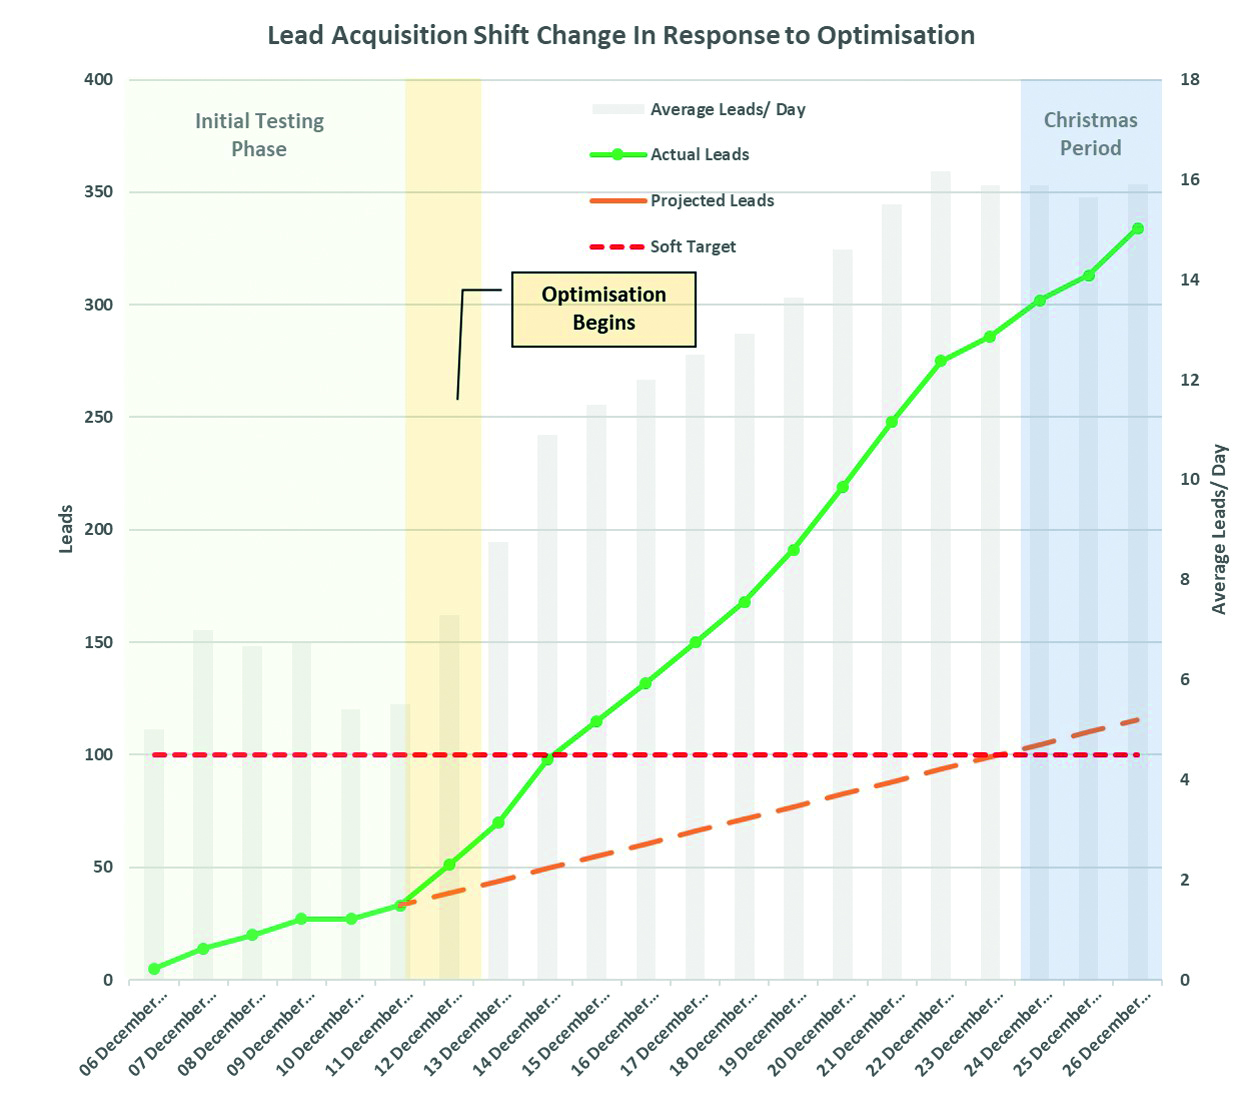The height and width of the screenshot is (1114, 1245).
Task: Click the average leads bar for 13 December
Action: 498,761
